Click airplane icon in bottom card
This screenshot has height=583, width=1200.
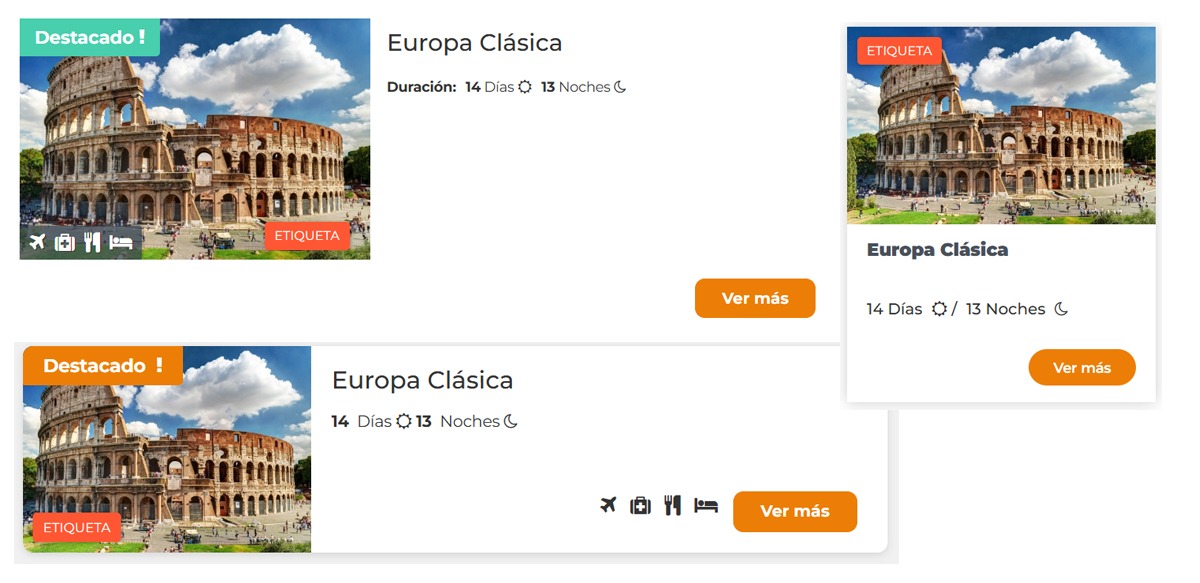click(608, 505)
